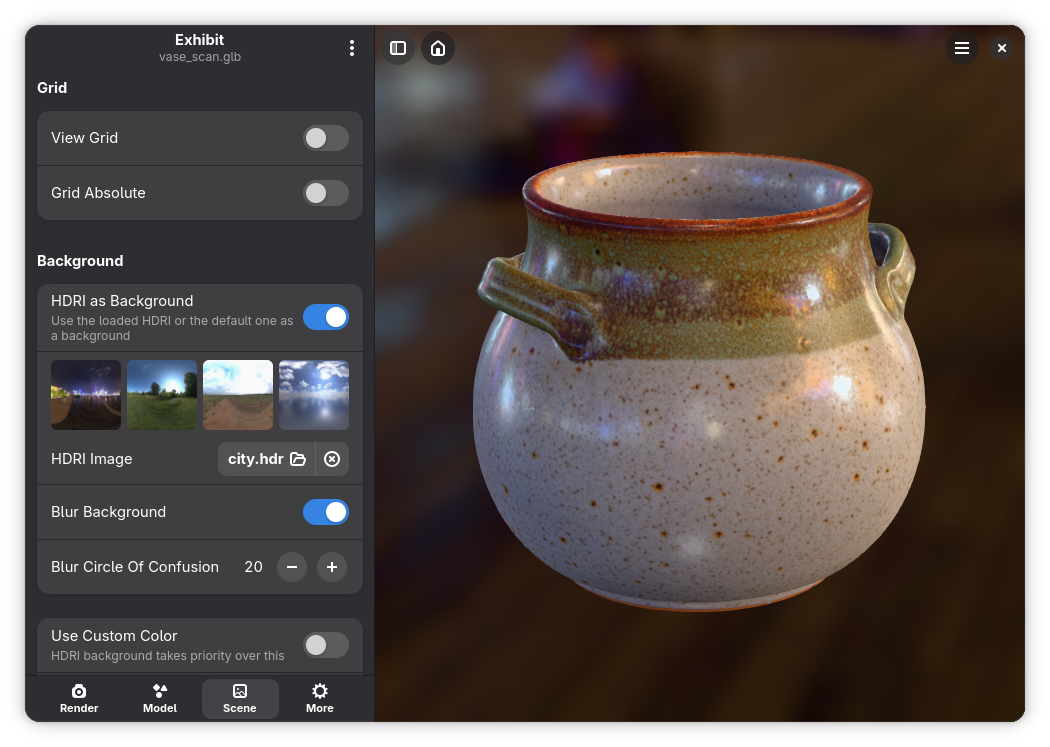Open the More tab
This screenshot has width=1050, height=747.
click(x=320, y=699)
